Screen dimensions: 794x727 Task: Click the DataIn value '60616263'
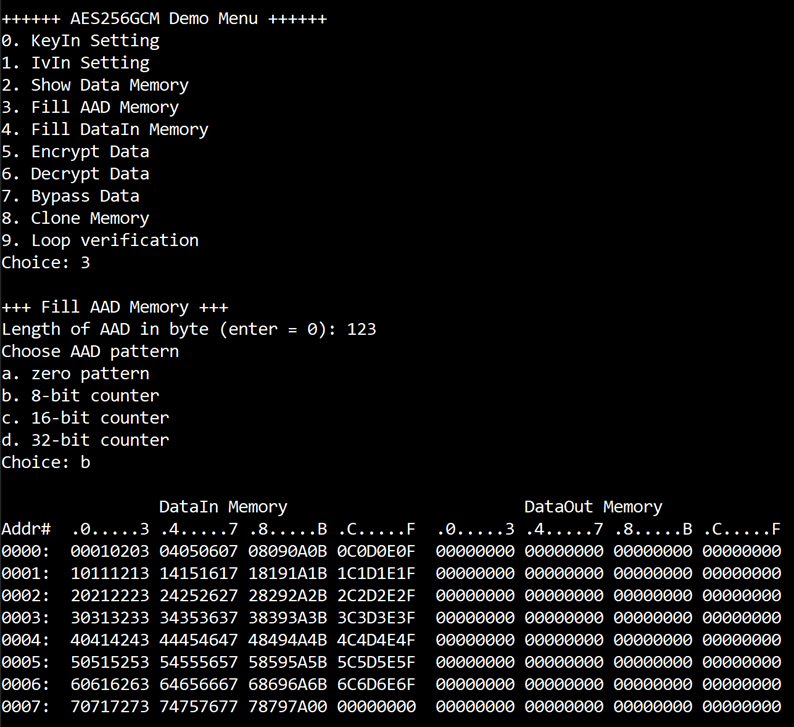click(110, 685)
